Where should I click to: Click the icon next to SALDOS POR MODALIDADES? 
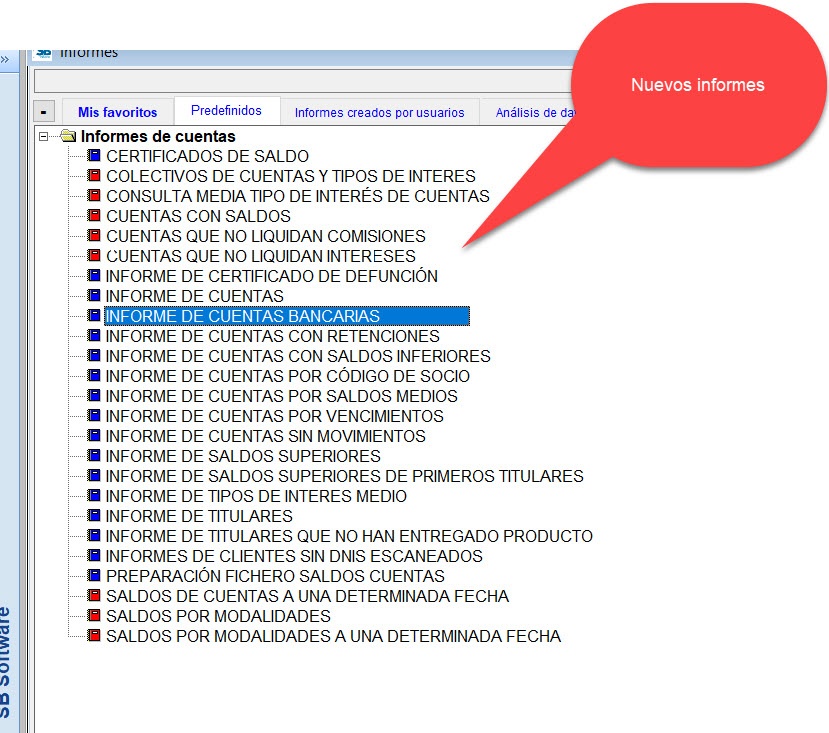(x=93, y=616)
